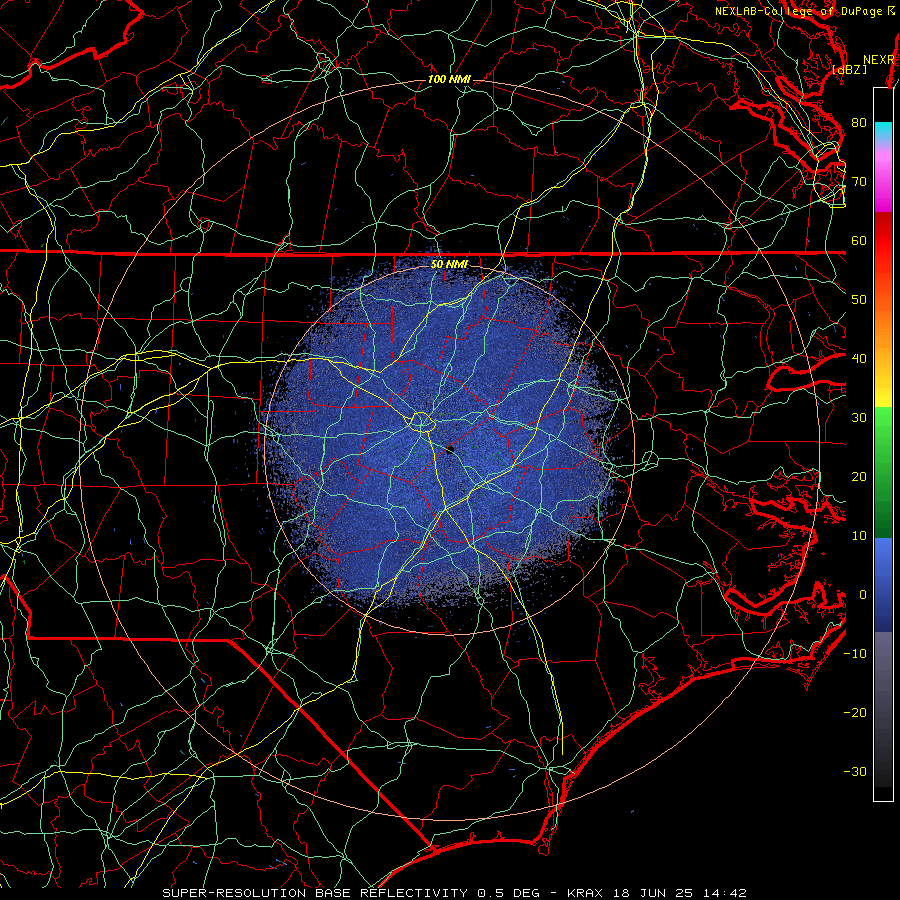Click the KRAX station ID in caption
900x900 pixels.
(585, 893)
